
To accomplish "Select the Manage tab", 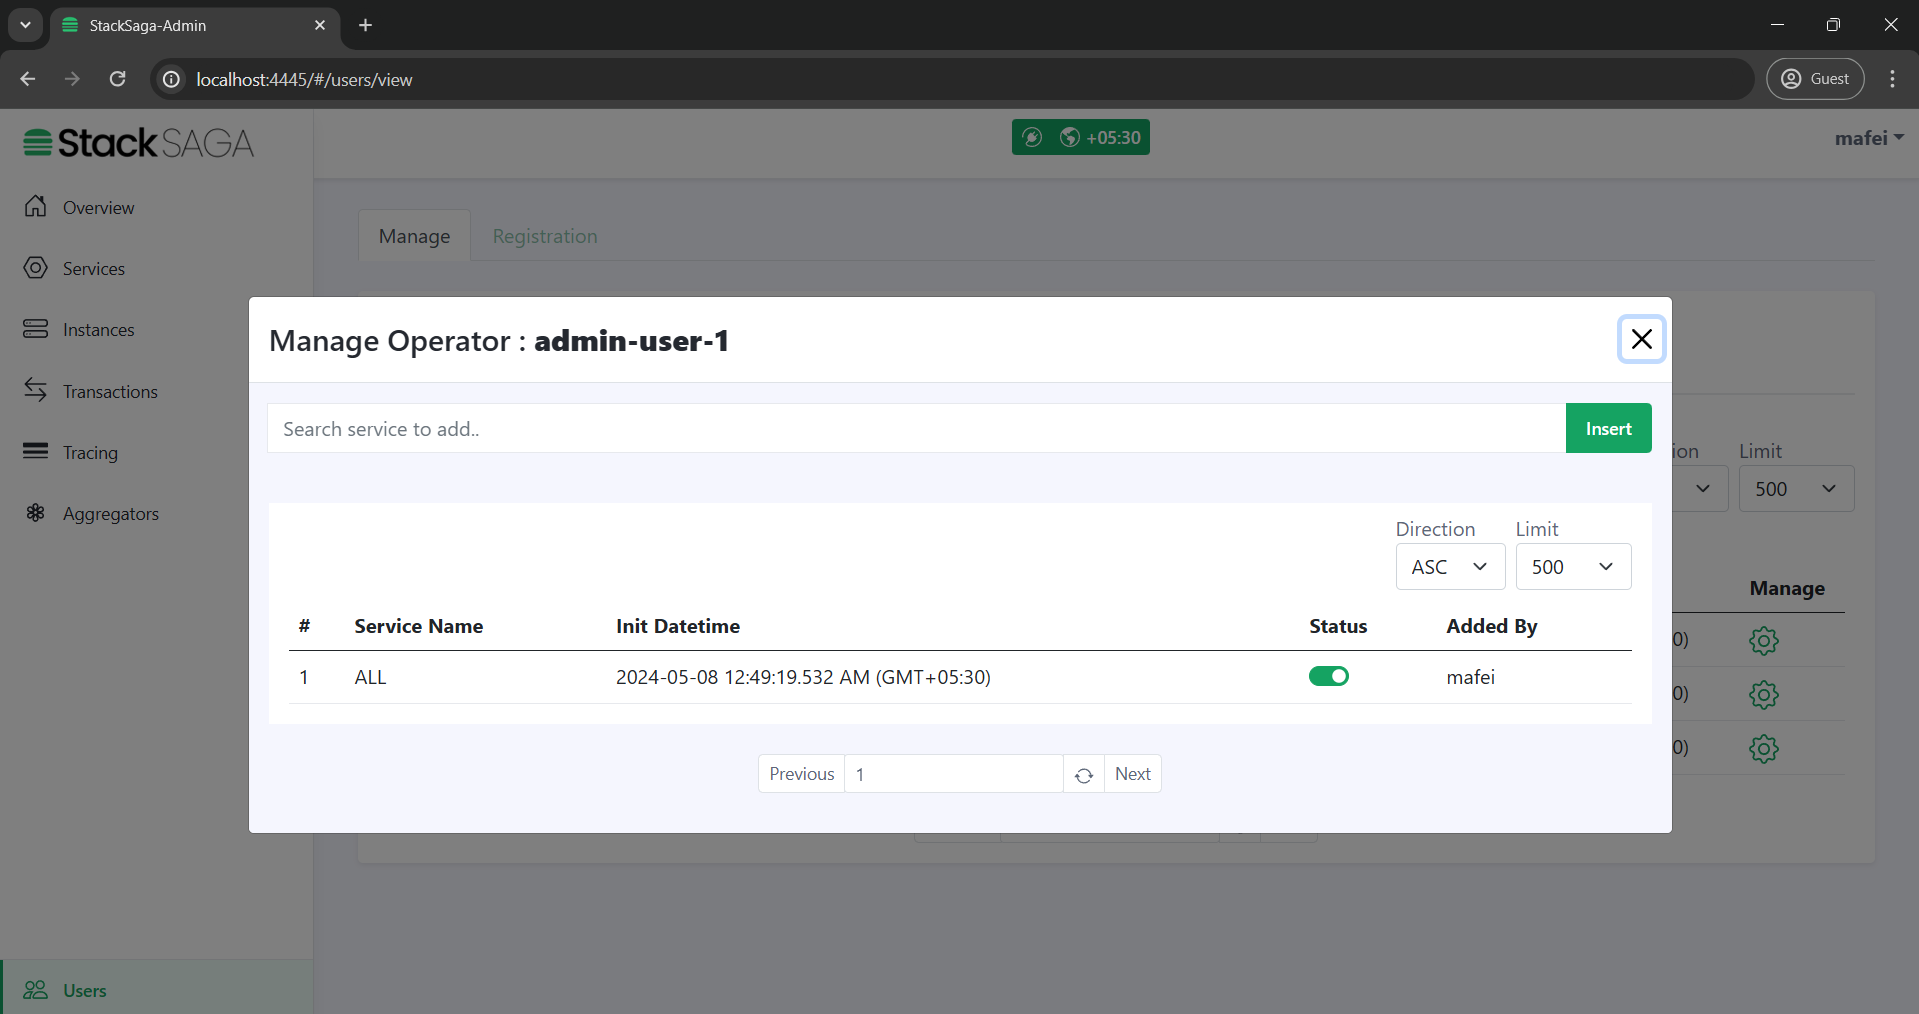I will pos(414,236).
